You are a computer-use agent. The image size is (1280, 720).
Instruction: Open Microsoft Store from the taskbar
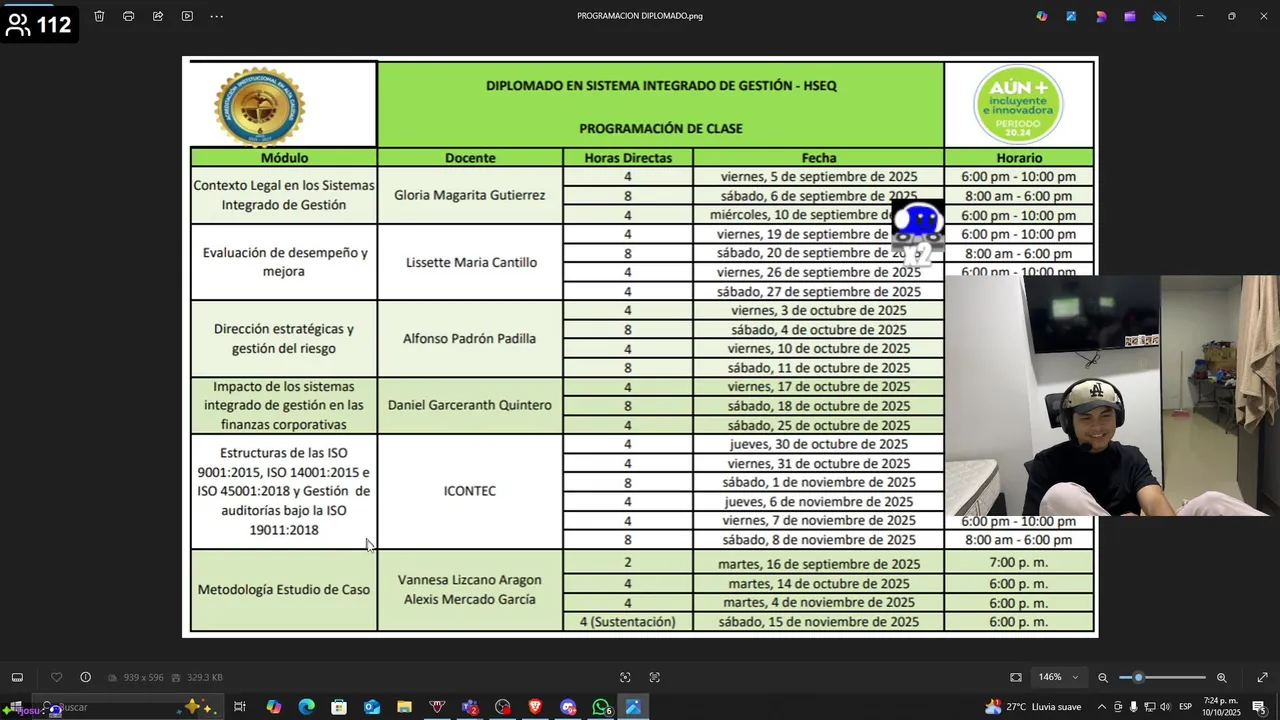339,707
